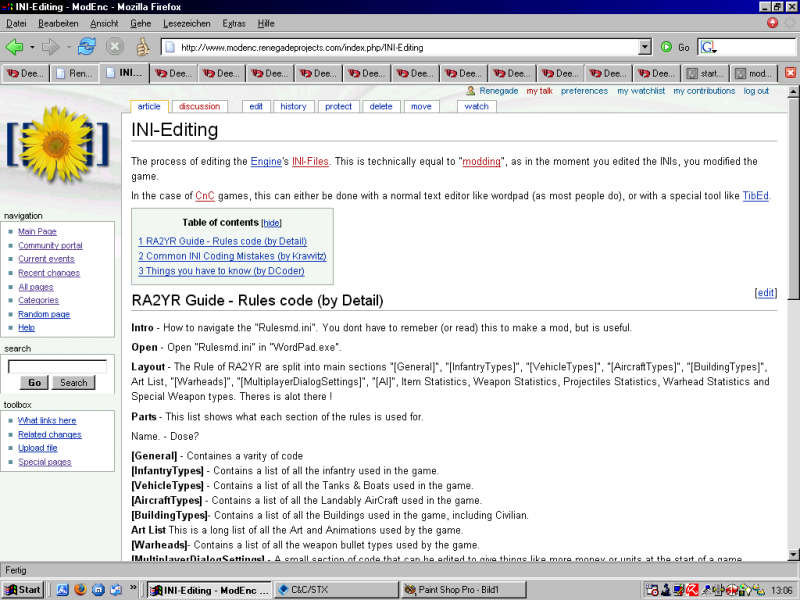This screenshot has height=600, width=800.
Task: Select the history page tab
Action: point(293,106)
